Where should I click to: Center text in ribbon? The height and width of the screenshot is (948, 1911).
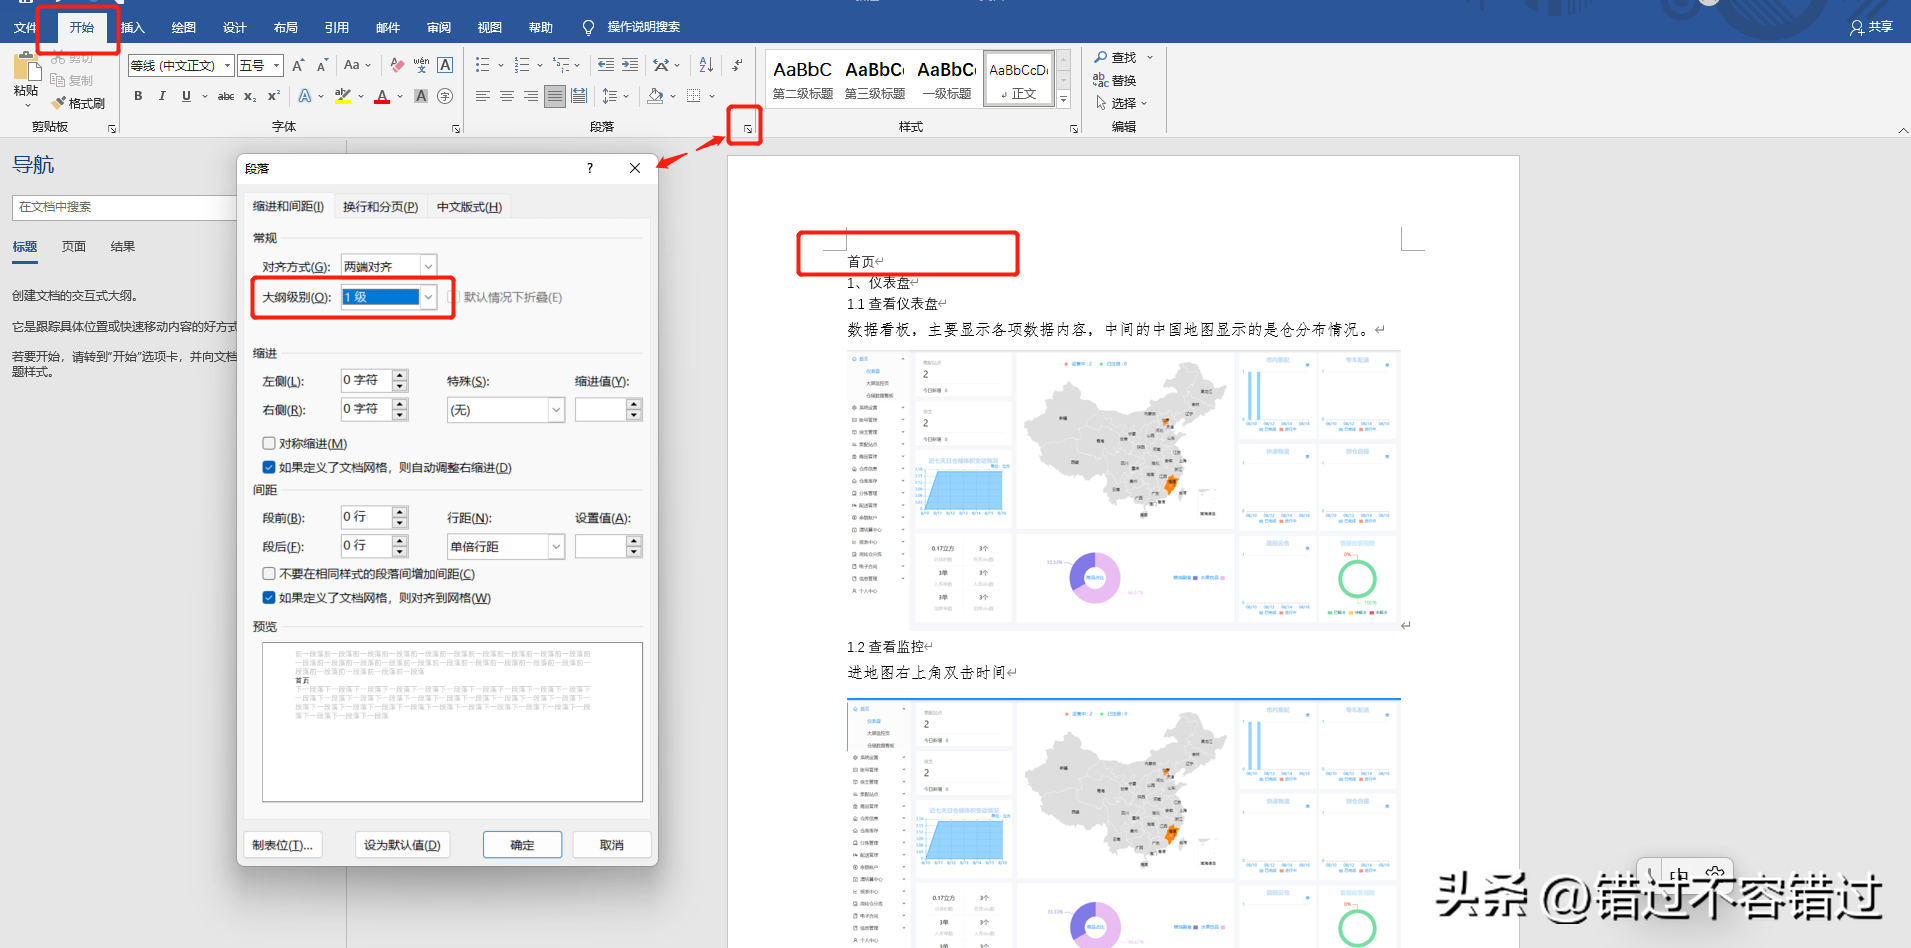(x=507, y=96)
